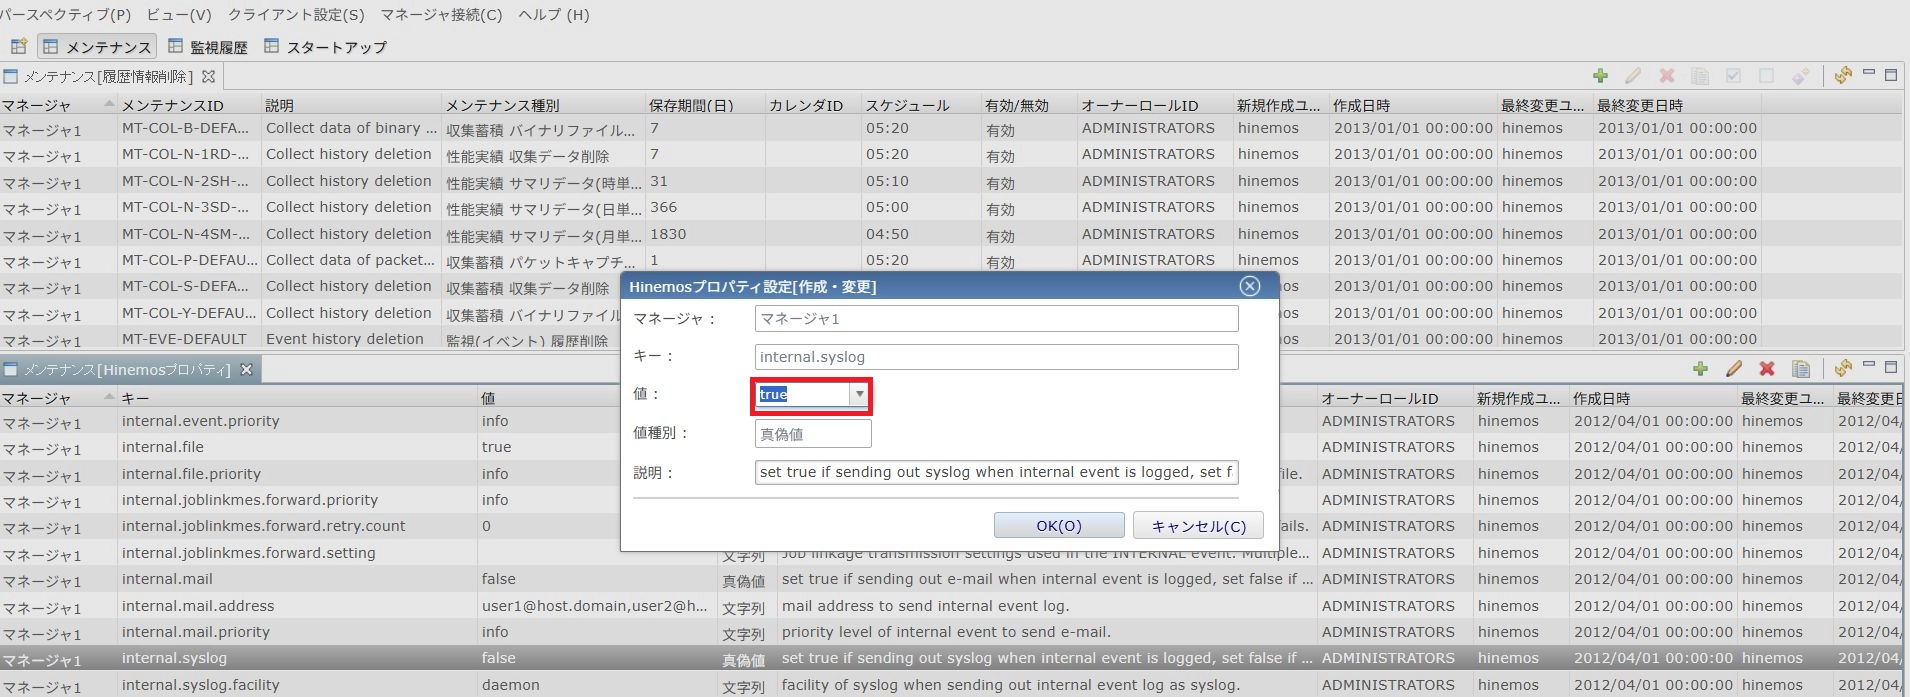1910x697 pixels.
Task: Close the Hinemos property settings dialog
Action: click(x=1249, y=286)
